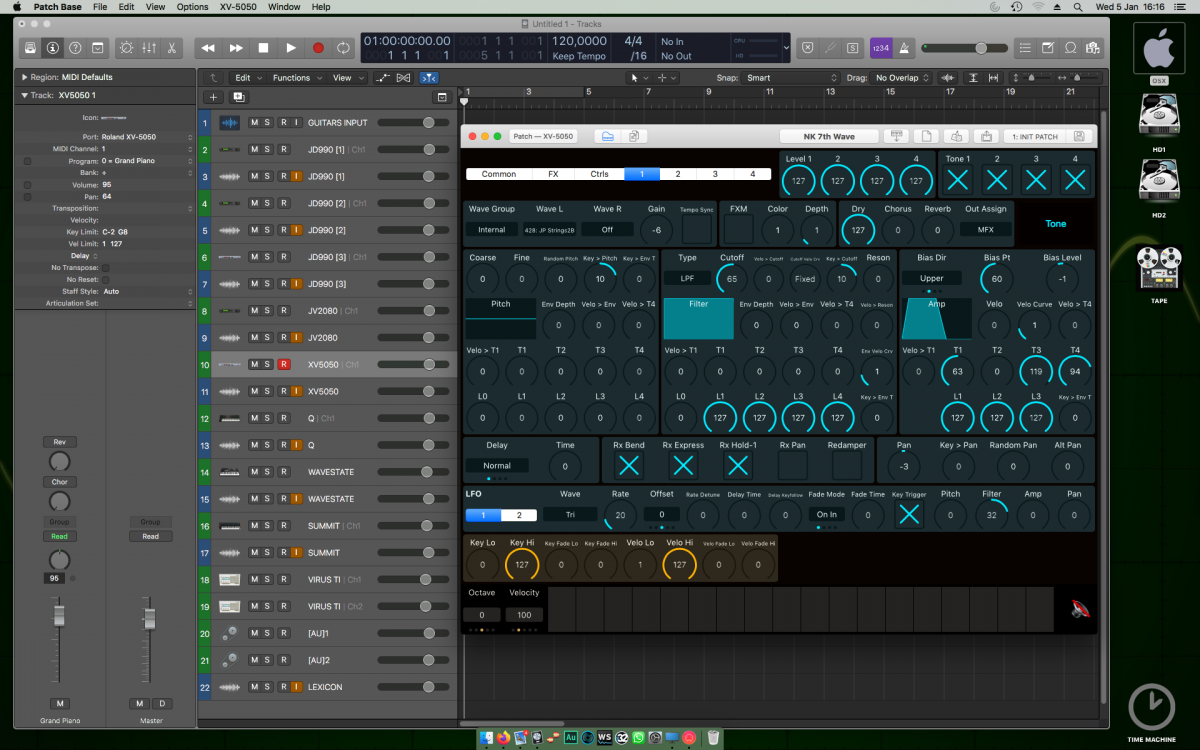Viewport: 1200px width, 750px height.
Task: Open the Snap Smart dropdown
Action: coord(792,78)
